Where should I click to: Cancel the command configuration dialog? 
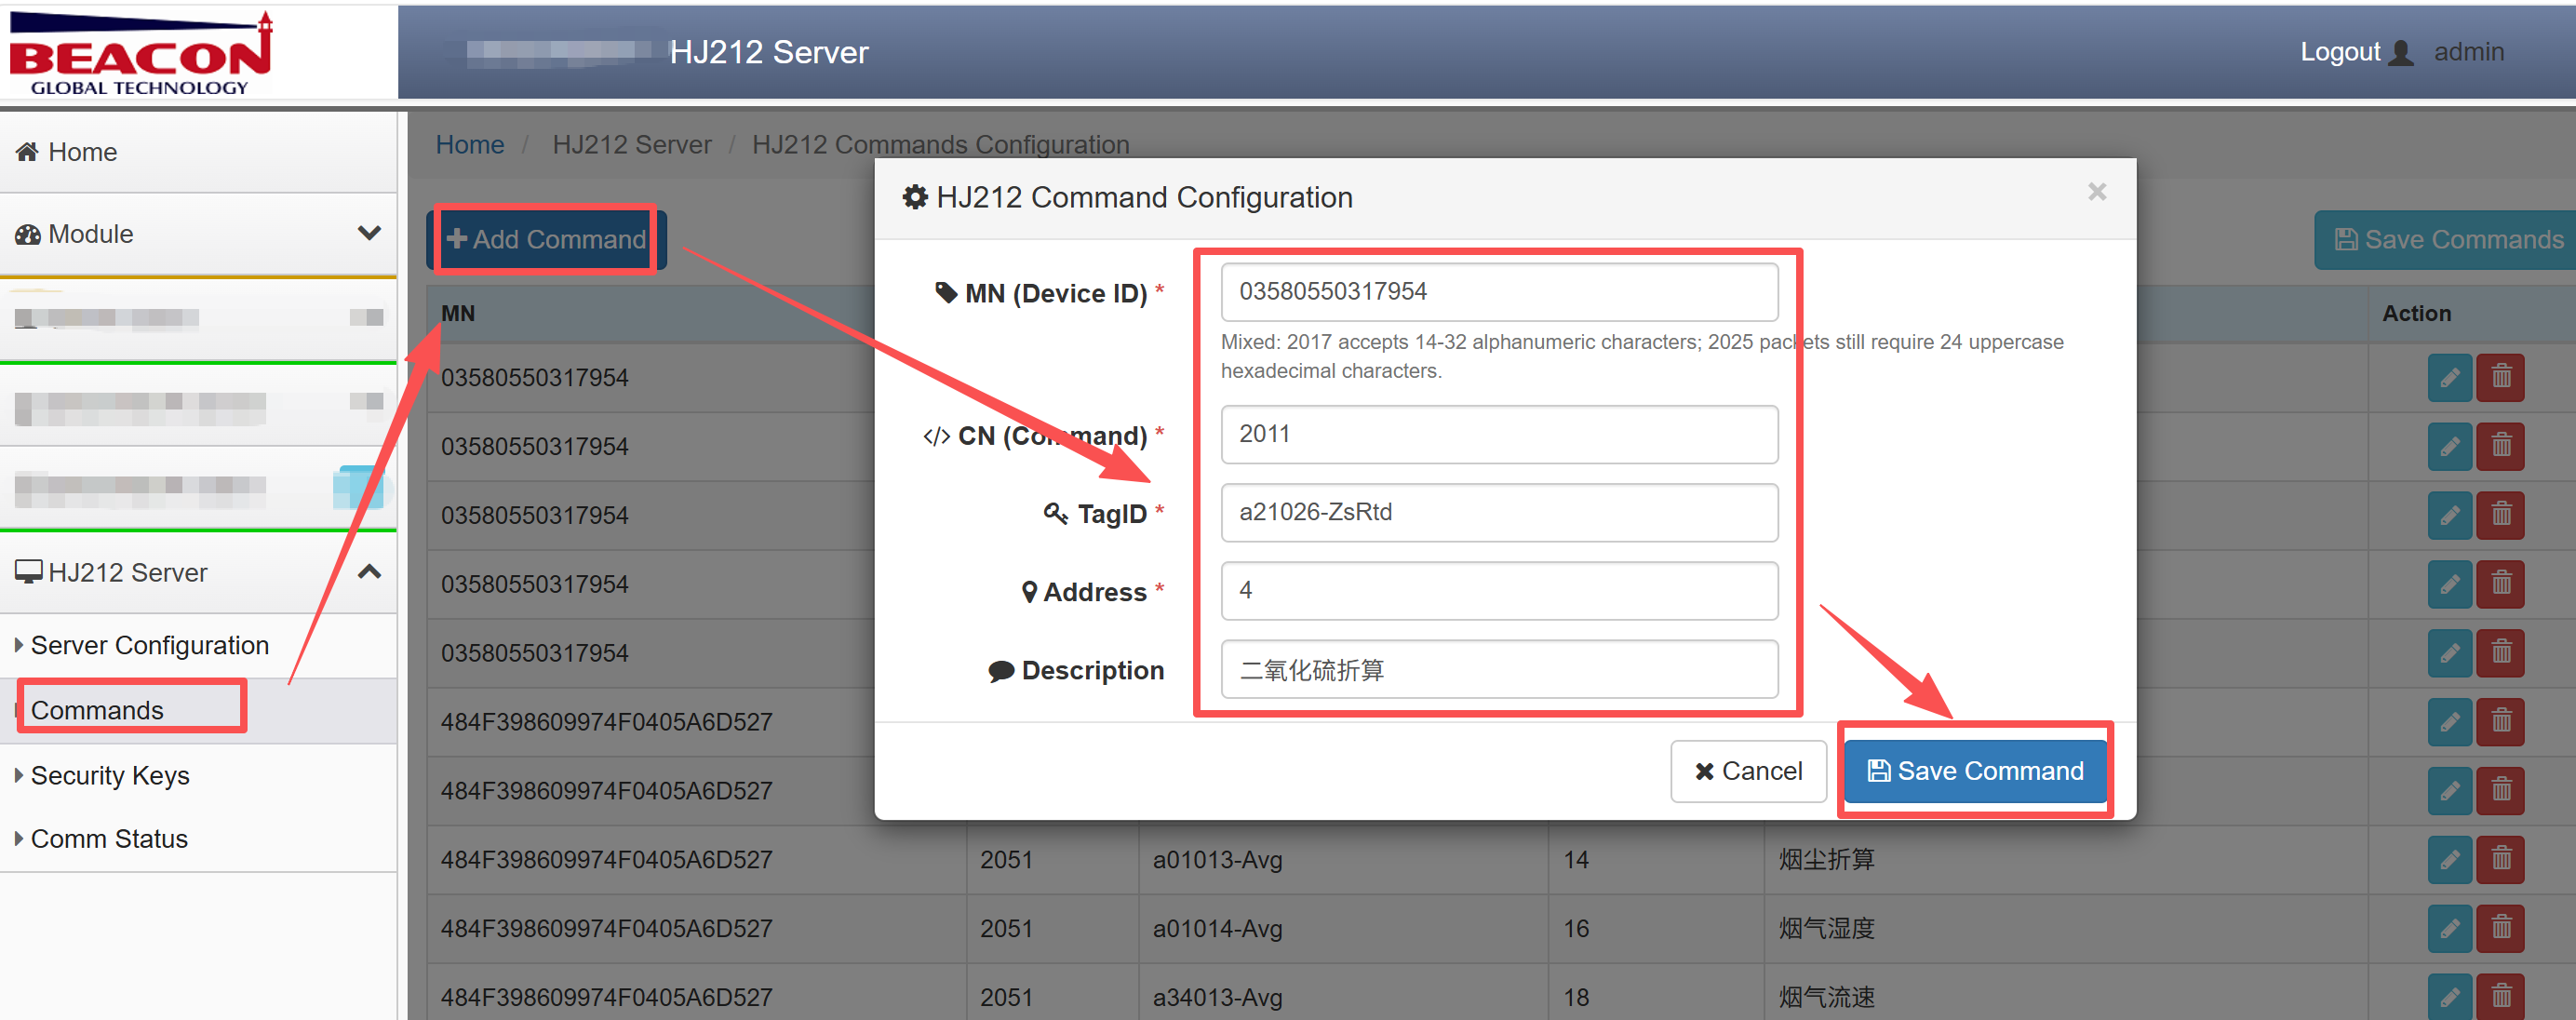pyautogui.click(x=1748, y=771)
